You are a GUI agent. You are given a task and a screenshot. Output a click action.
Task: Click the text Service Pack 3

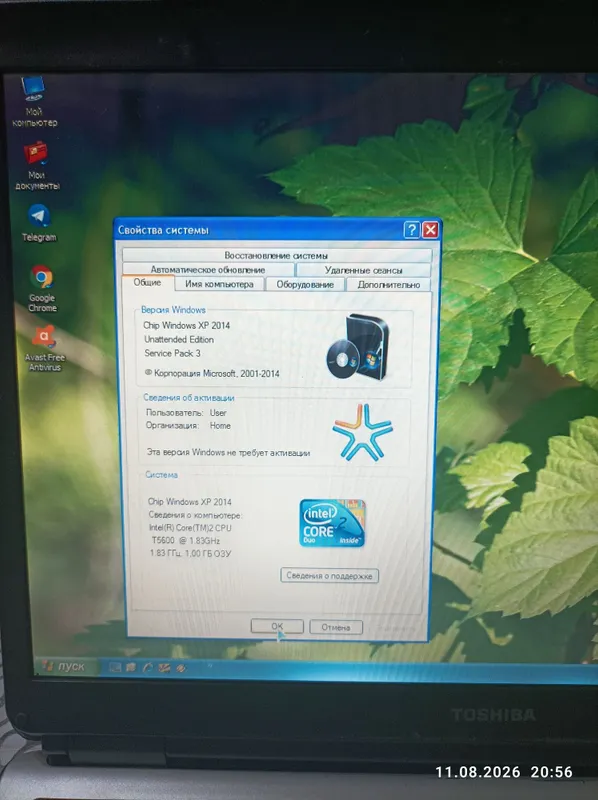tap(172, 353)
